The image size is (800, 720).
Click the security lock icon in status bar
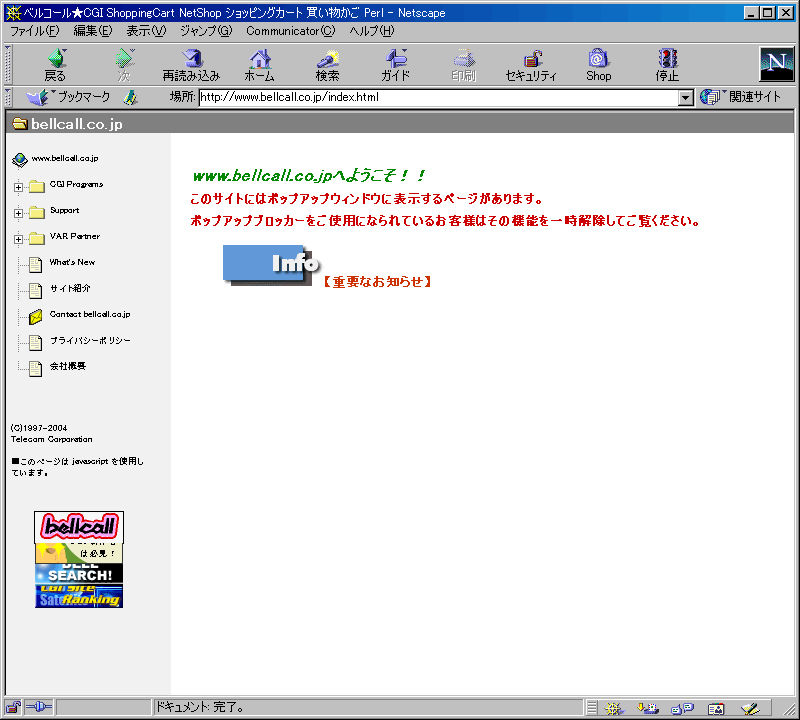pyautogui.click(x=13, y=707)
